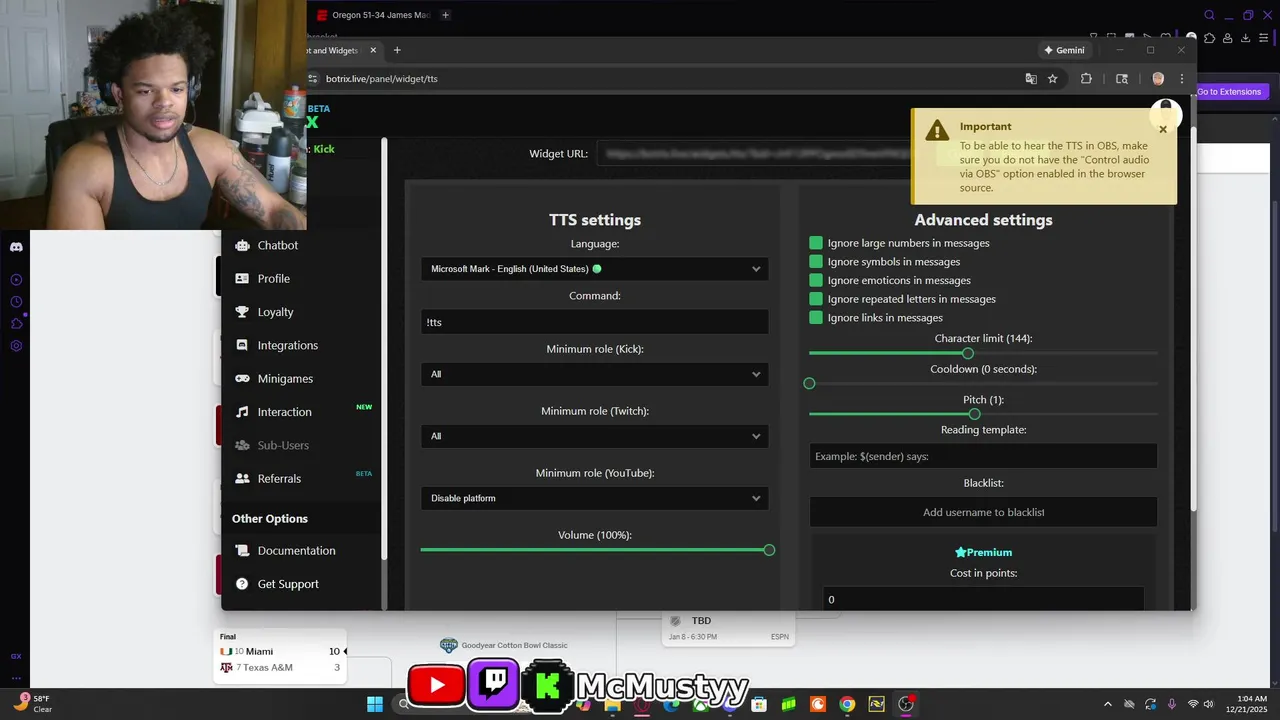Open the Interaction menu item
1280x720 pixels.
(284, 412)
